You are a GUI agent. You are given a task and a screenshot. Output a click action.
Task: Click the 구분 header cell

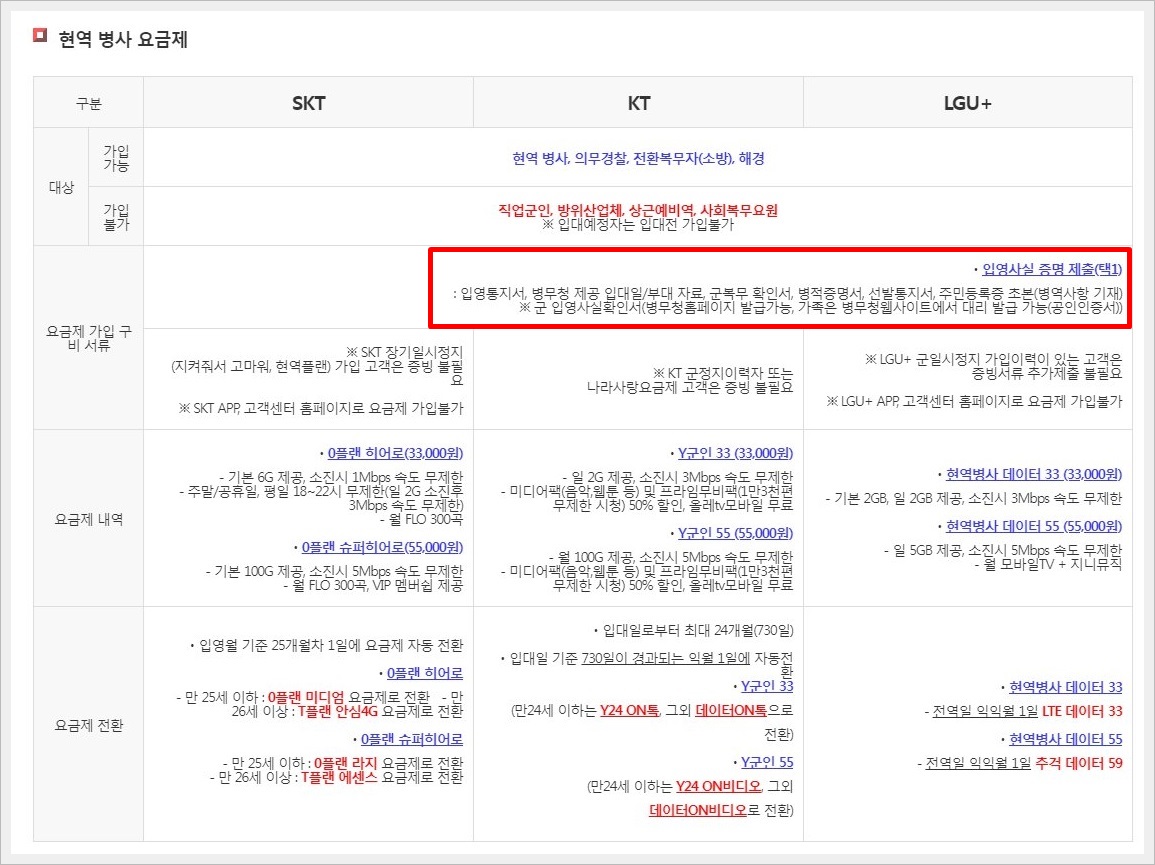[88, 104]
